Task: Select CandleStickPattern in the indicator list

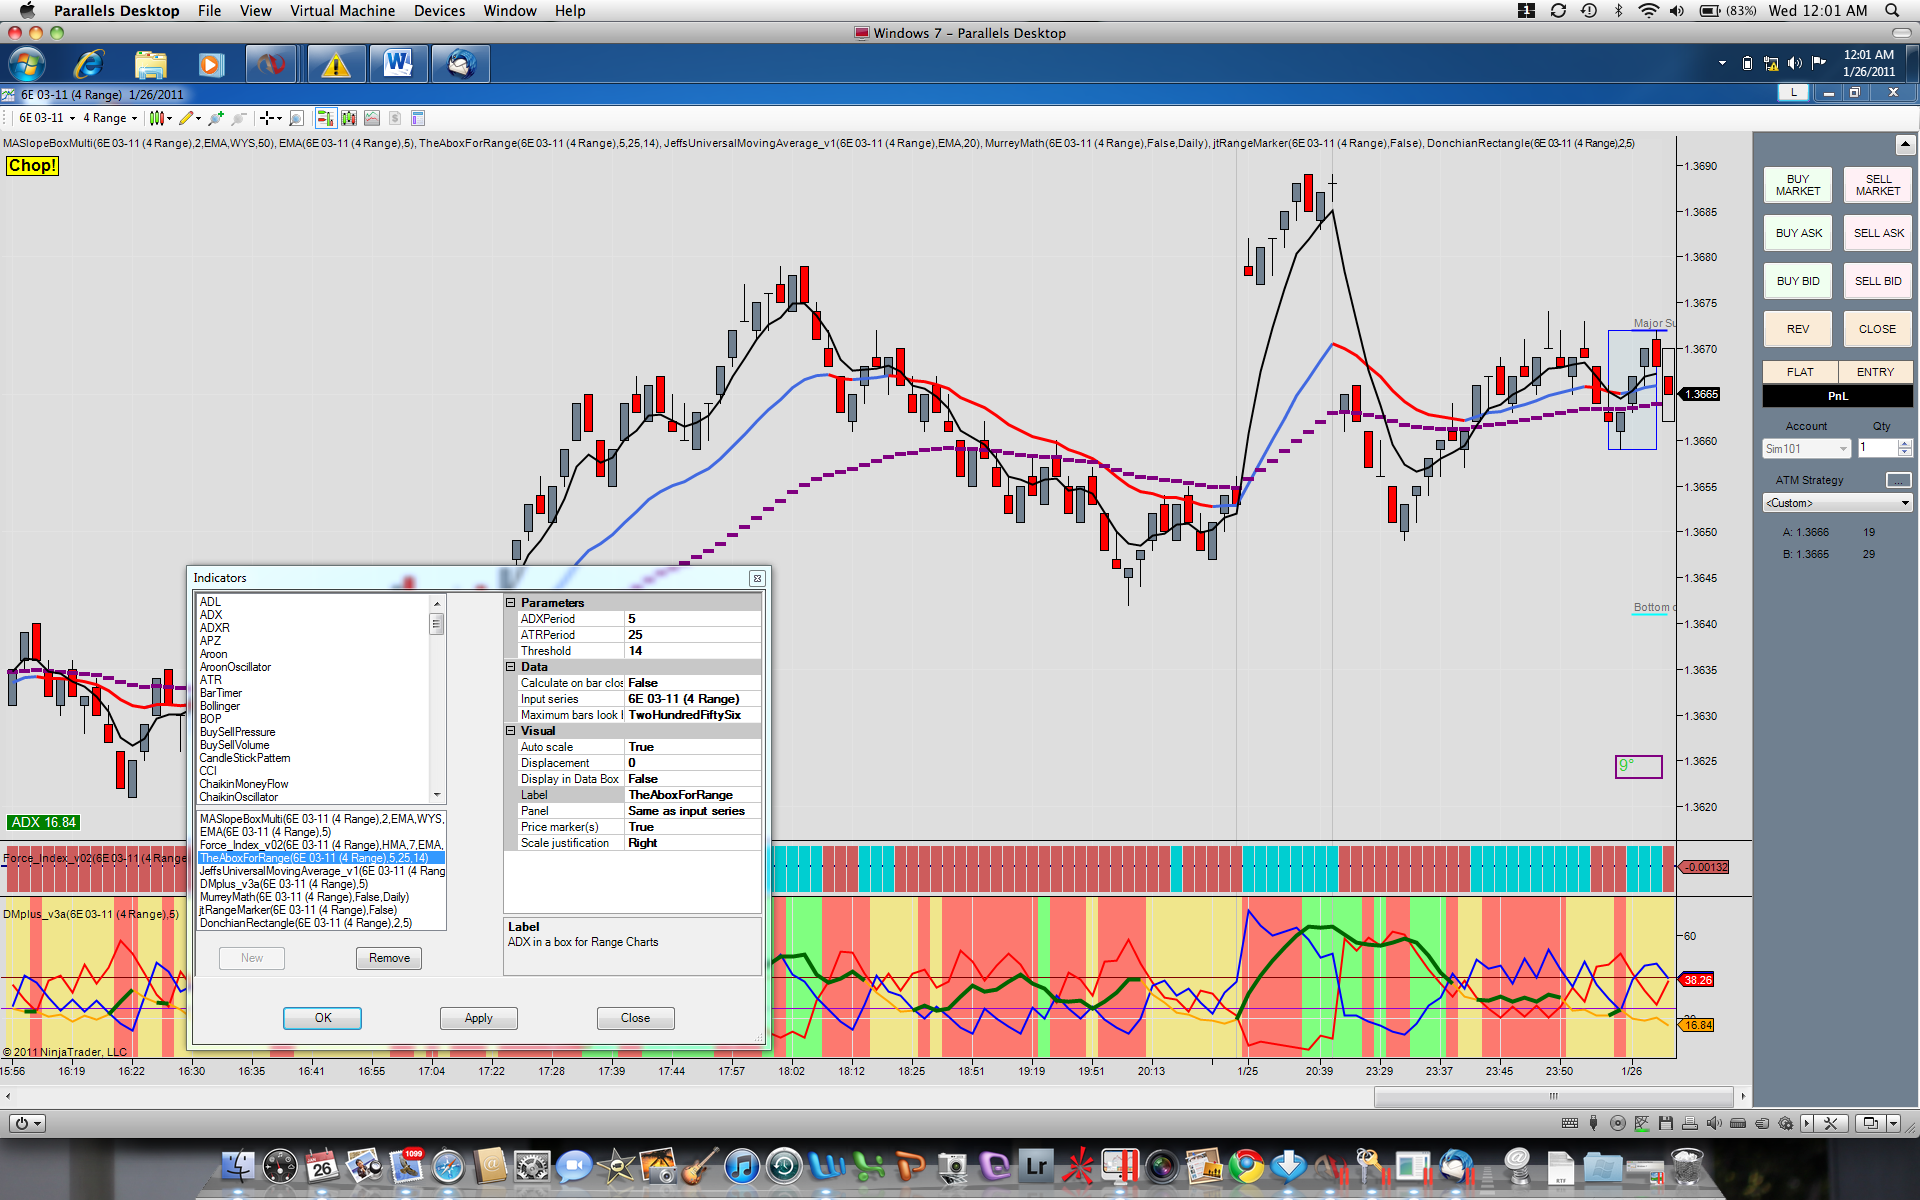Action: [x=245, y=758]
